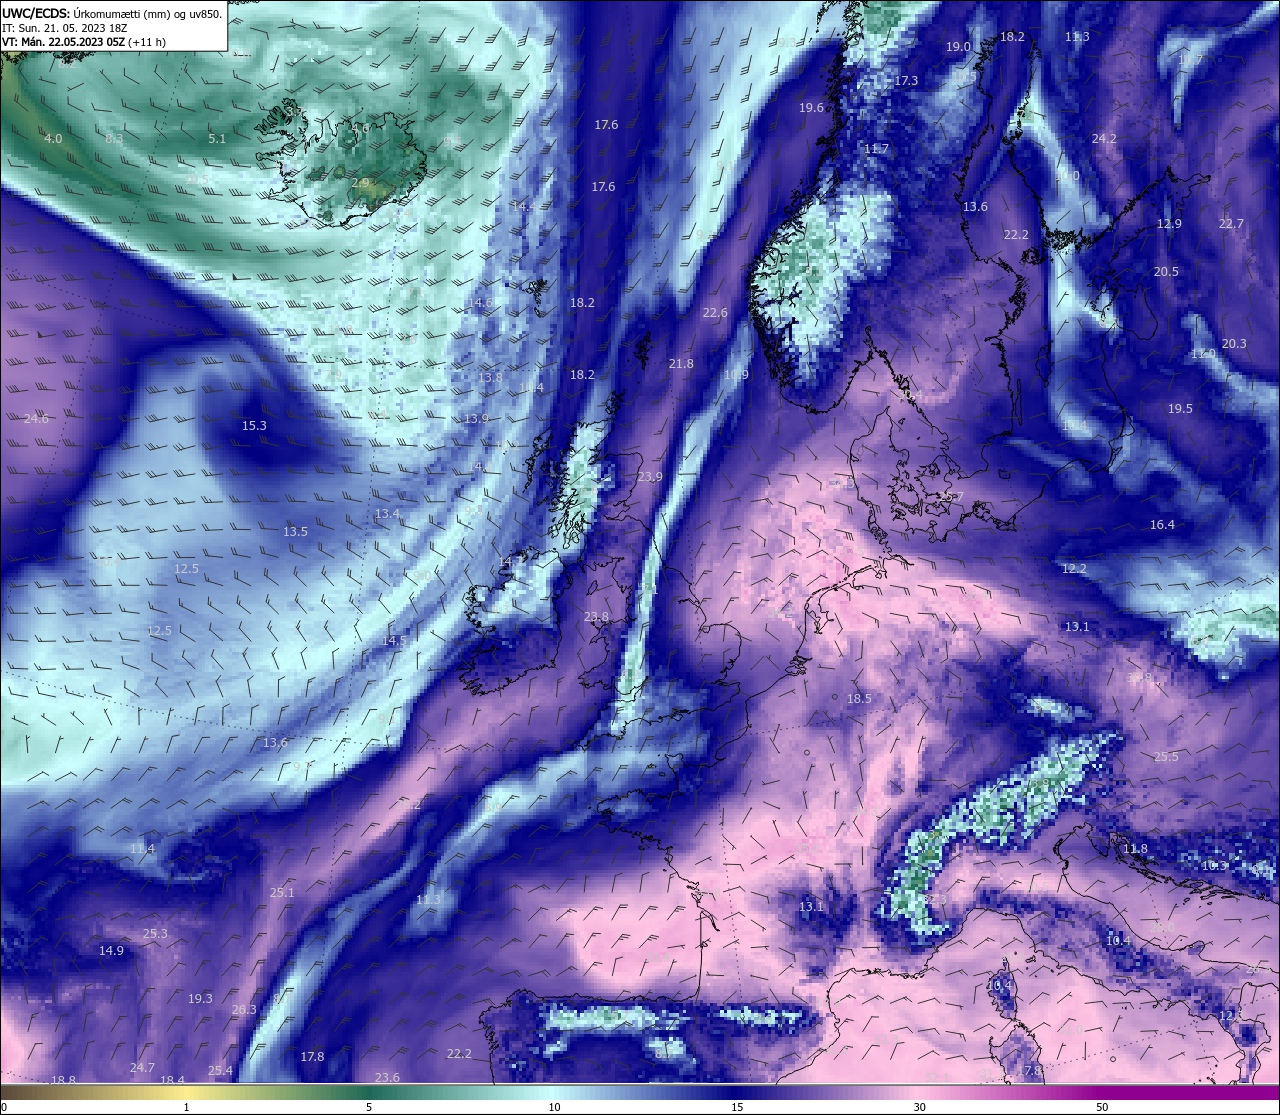The width and height of the screenshot is (1280, 1115).
Task: Click the initial time line 'IT: Sun. 21. 05. 2023 18Z'
Action: pyautogui.click(x=64, y=28)
